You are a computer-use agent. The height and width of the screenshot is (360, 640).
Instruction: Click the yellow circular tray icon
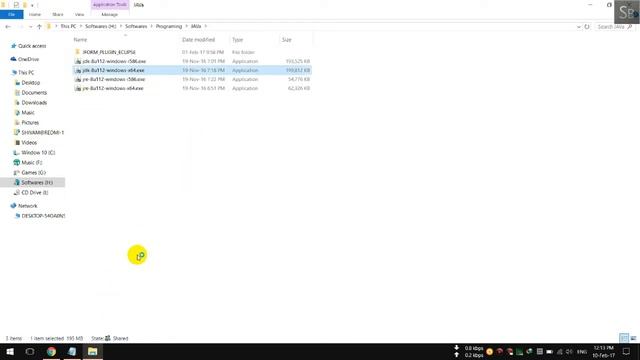coord(489,352)
